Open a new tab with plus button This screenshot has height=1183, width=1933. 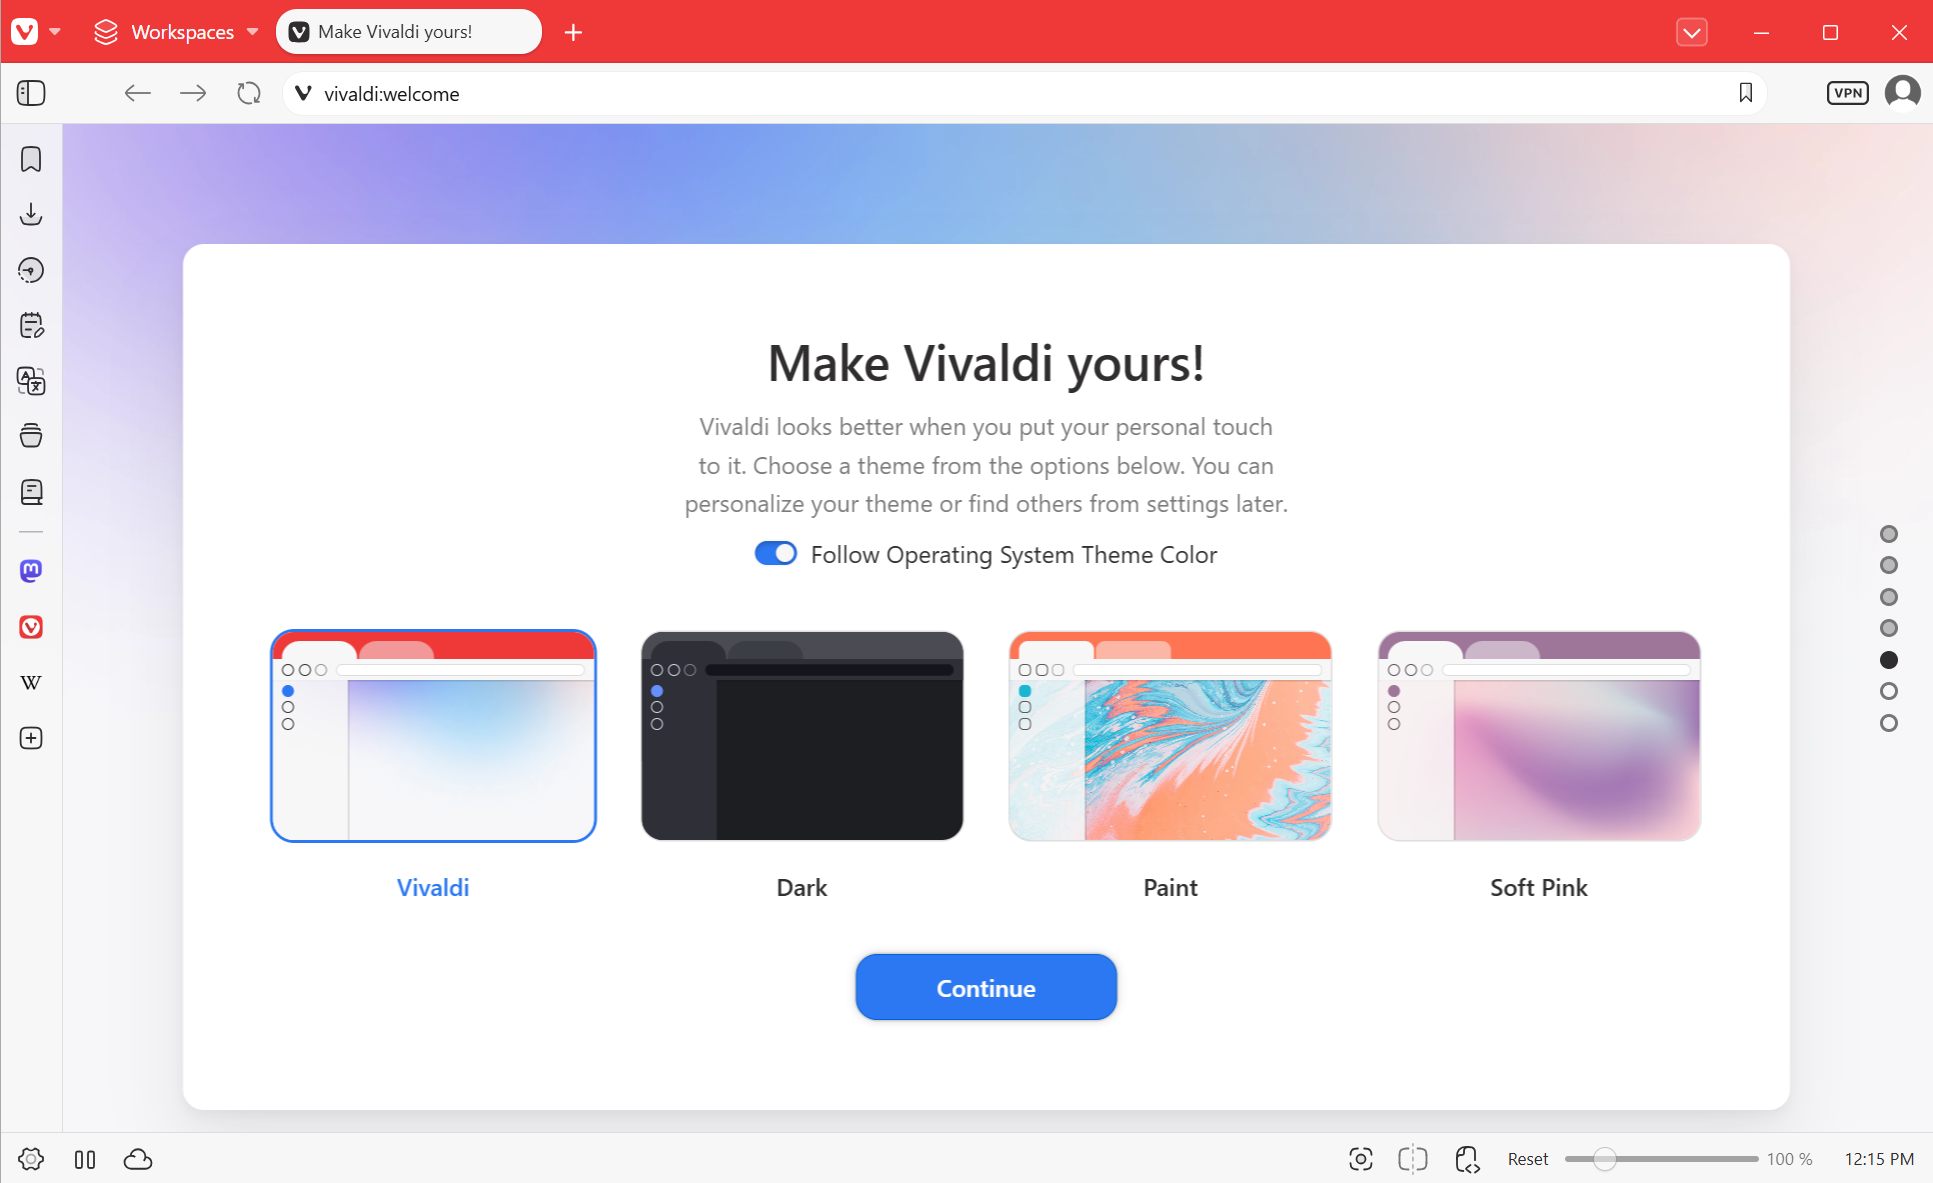573,32
